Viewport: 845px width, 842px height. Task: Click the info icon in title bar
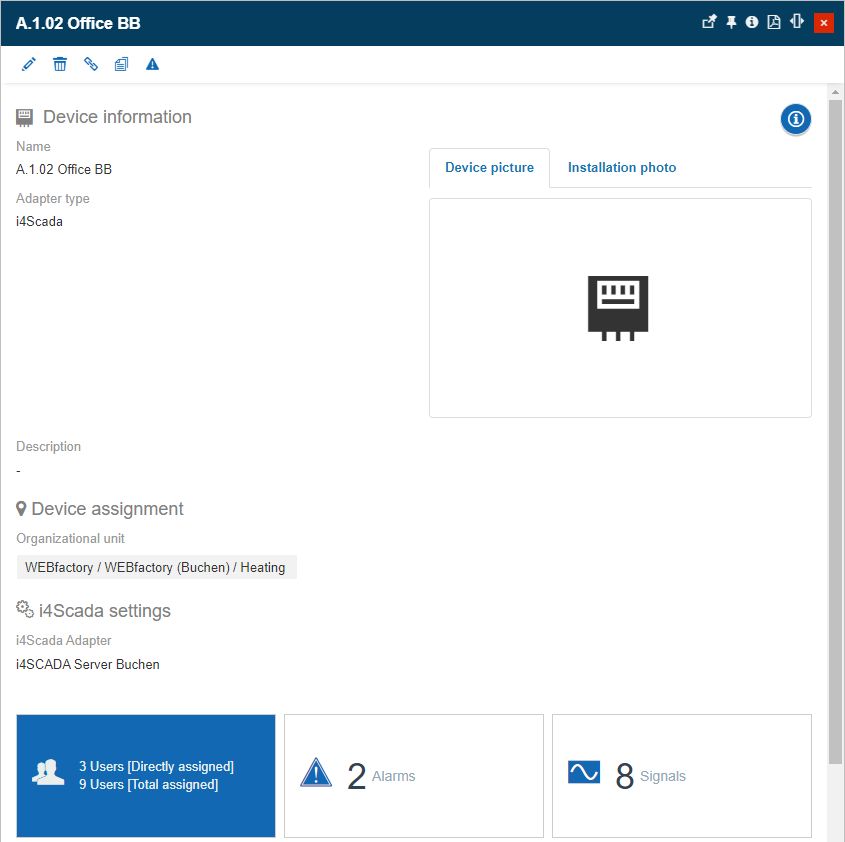point(752,22)
